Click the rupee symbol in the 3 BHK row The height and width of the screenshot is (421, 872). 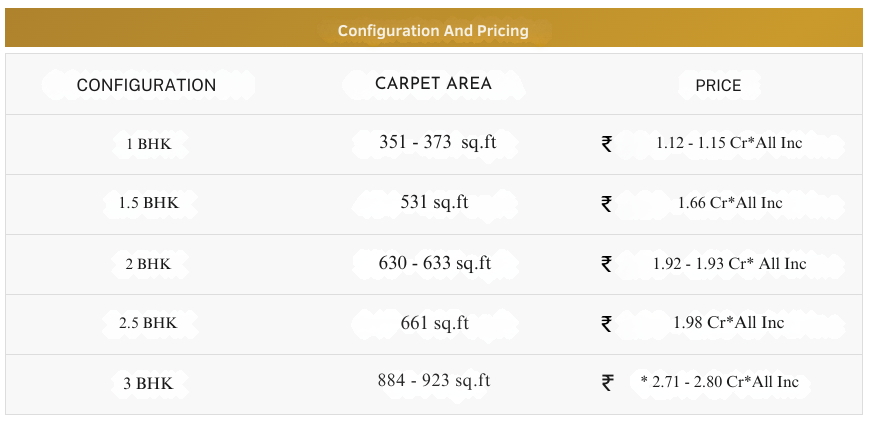coord(607,382)
